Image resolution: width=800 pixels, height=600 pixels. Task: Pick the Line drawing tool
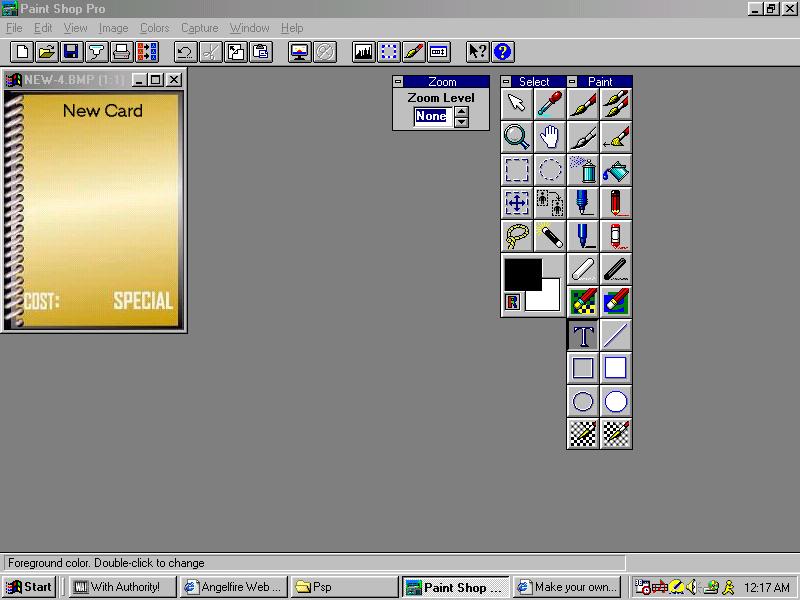click(616, 336)
